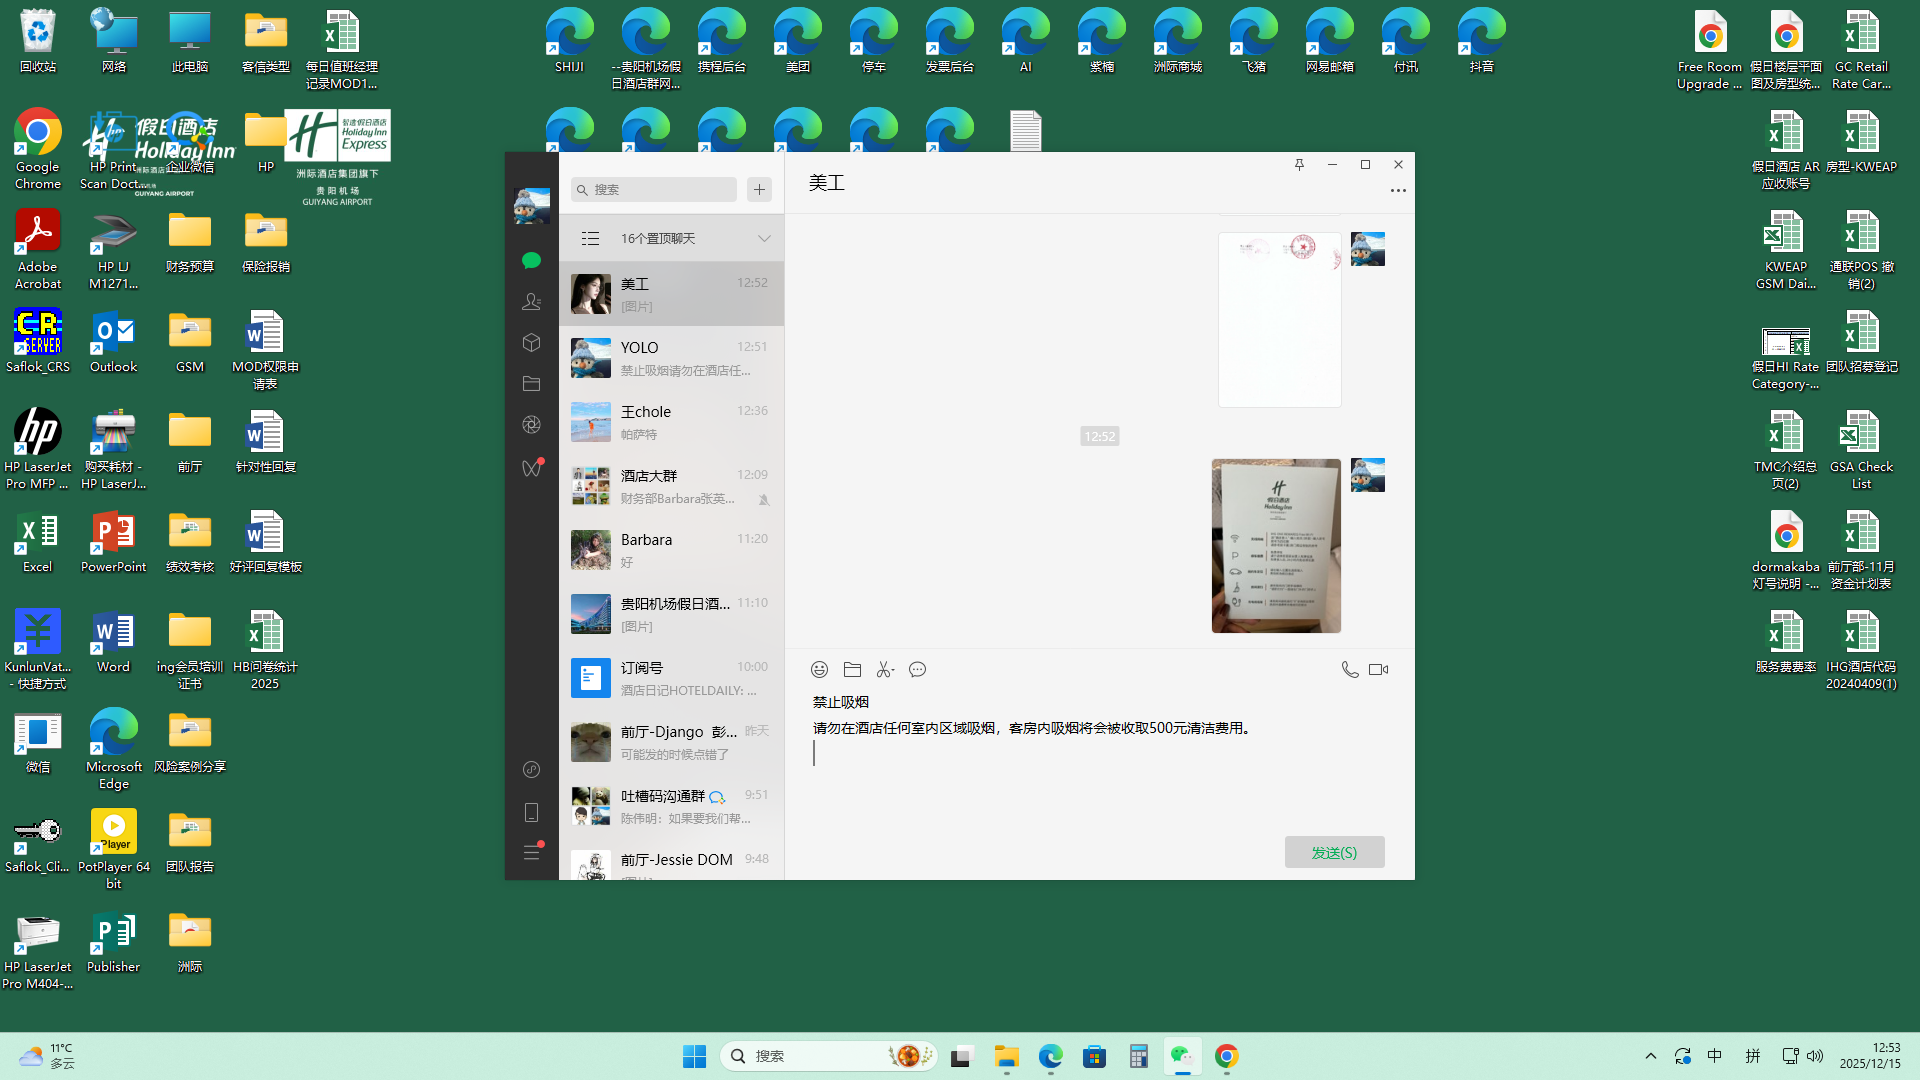Collapse the 16个置顶聊天 pinned chats list
This screenshot has height=1080, width=1920.
point(764,239)
